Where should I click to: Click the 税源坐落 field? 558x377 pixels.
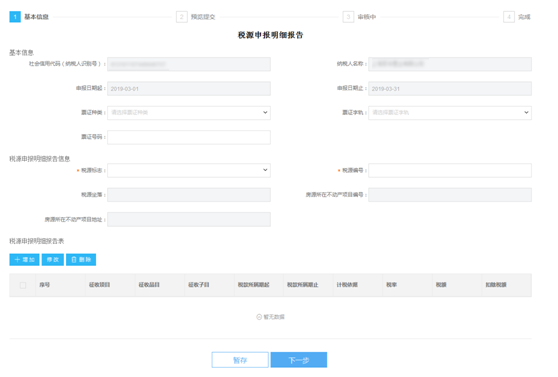click(189, 195)
